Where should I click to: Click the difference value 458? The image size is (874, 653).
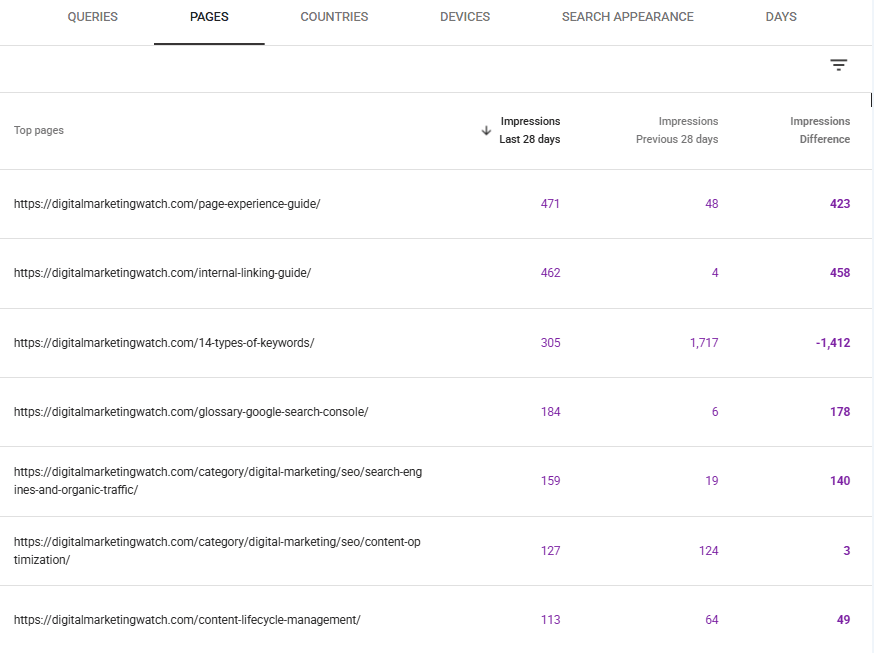840,273
